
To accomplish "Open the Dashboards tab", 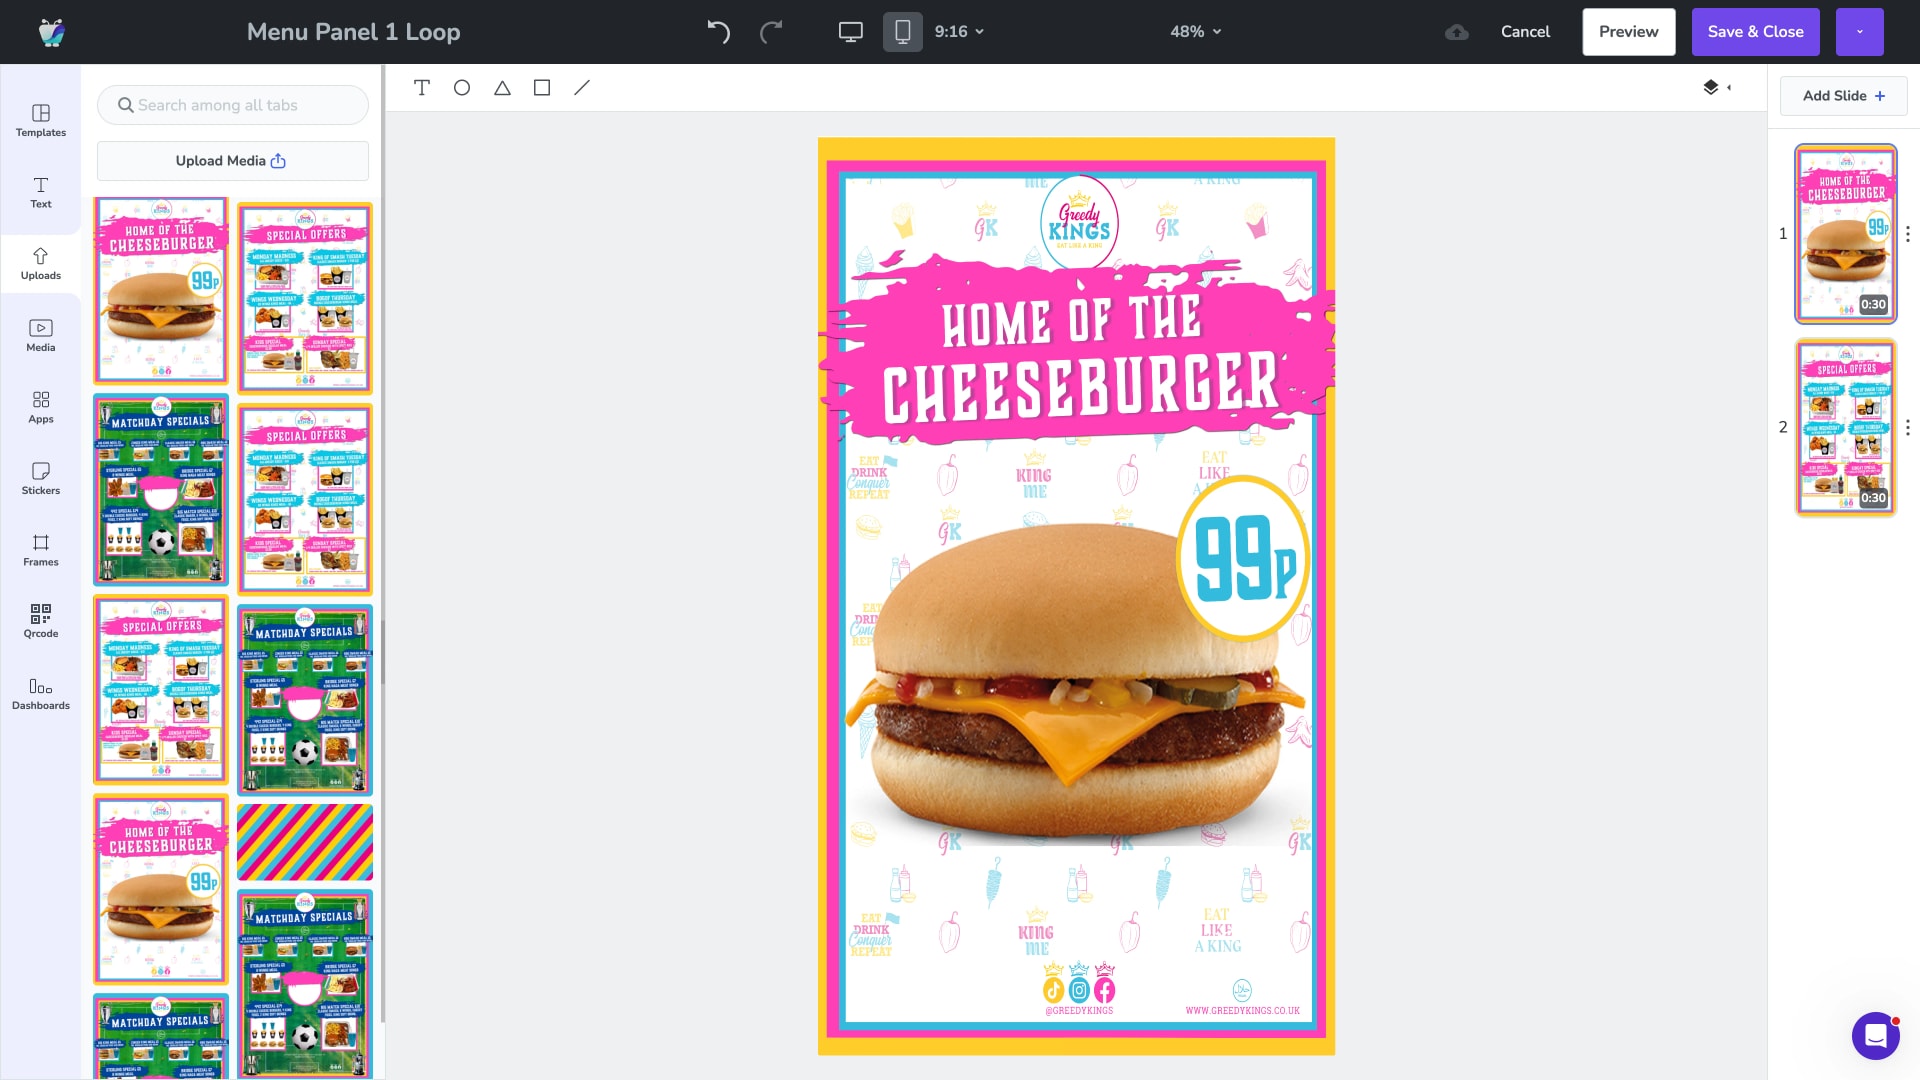I will [x=41, y=694].
